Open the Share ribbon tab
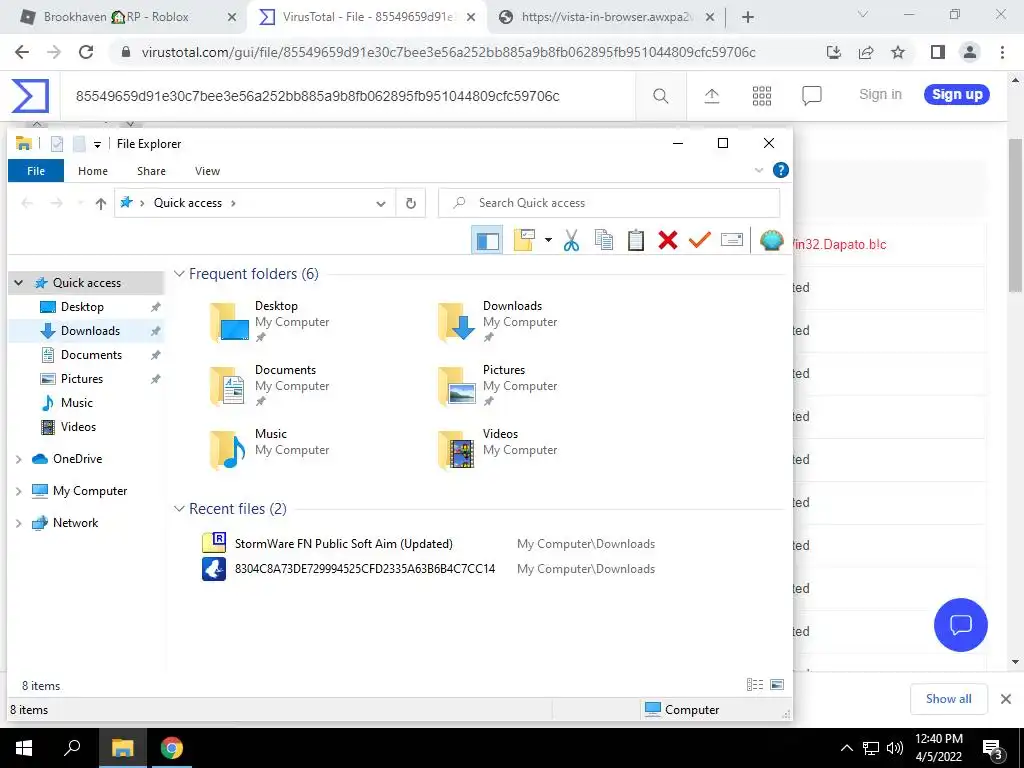The image size is (1024, 768). click(151, 171)
